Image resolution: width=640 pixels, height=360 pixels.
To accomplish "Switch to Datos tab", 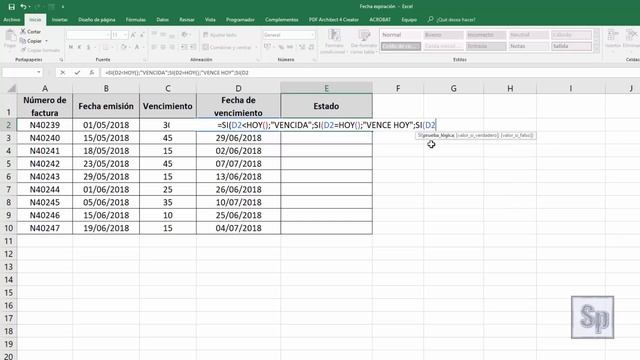I will (162, 20).
